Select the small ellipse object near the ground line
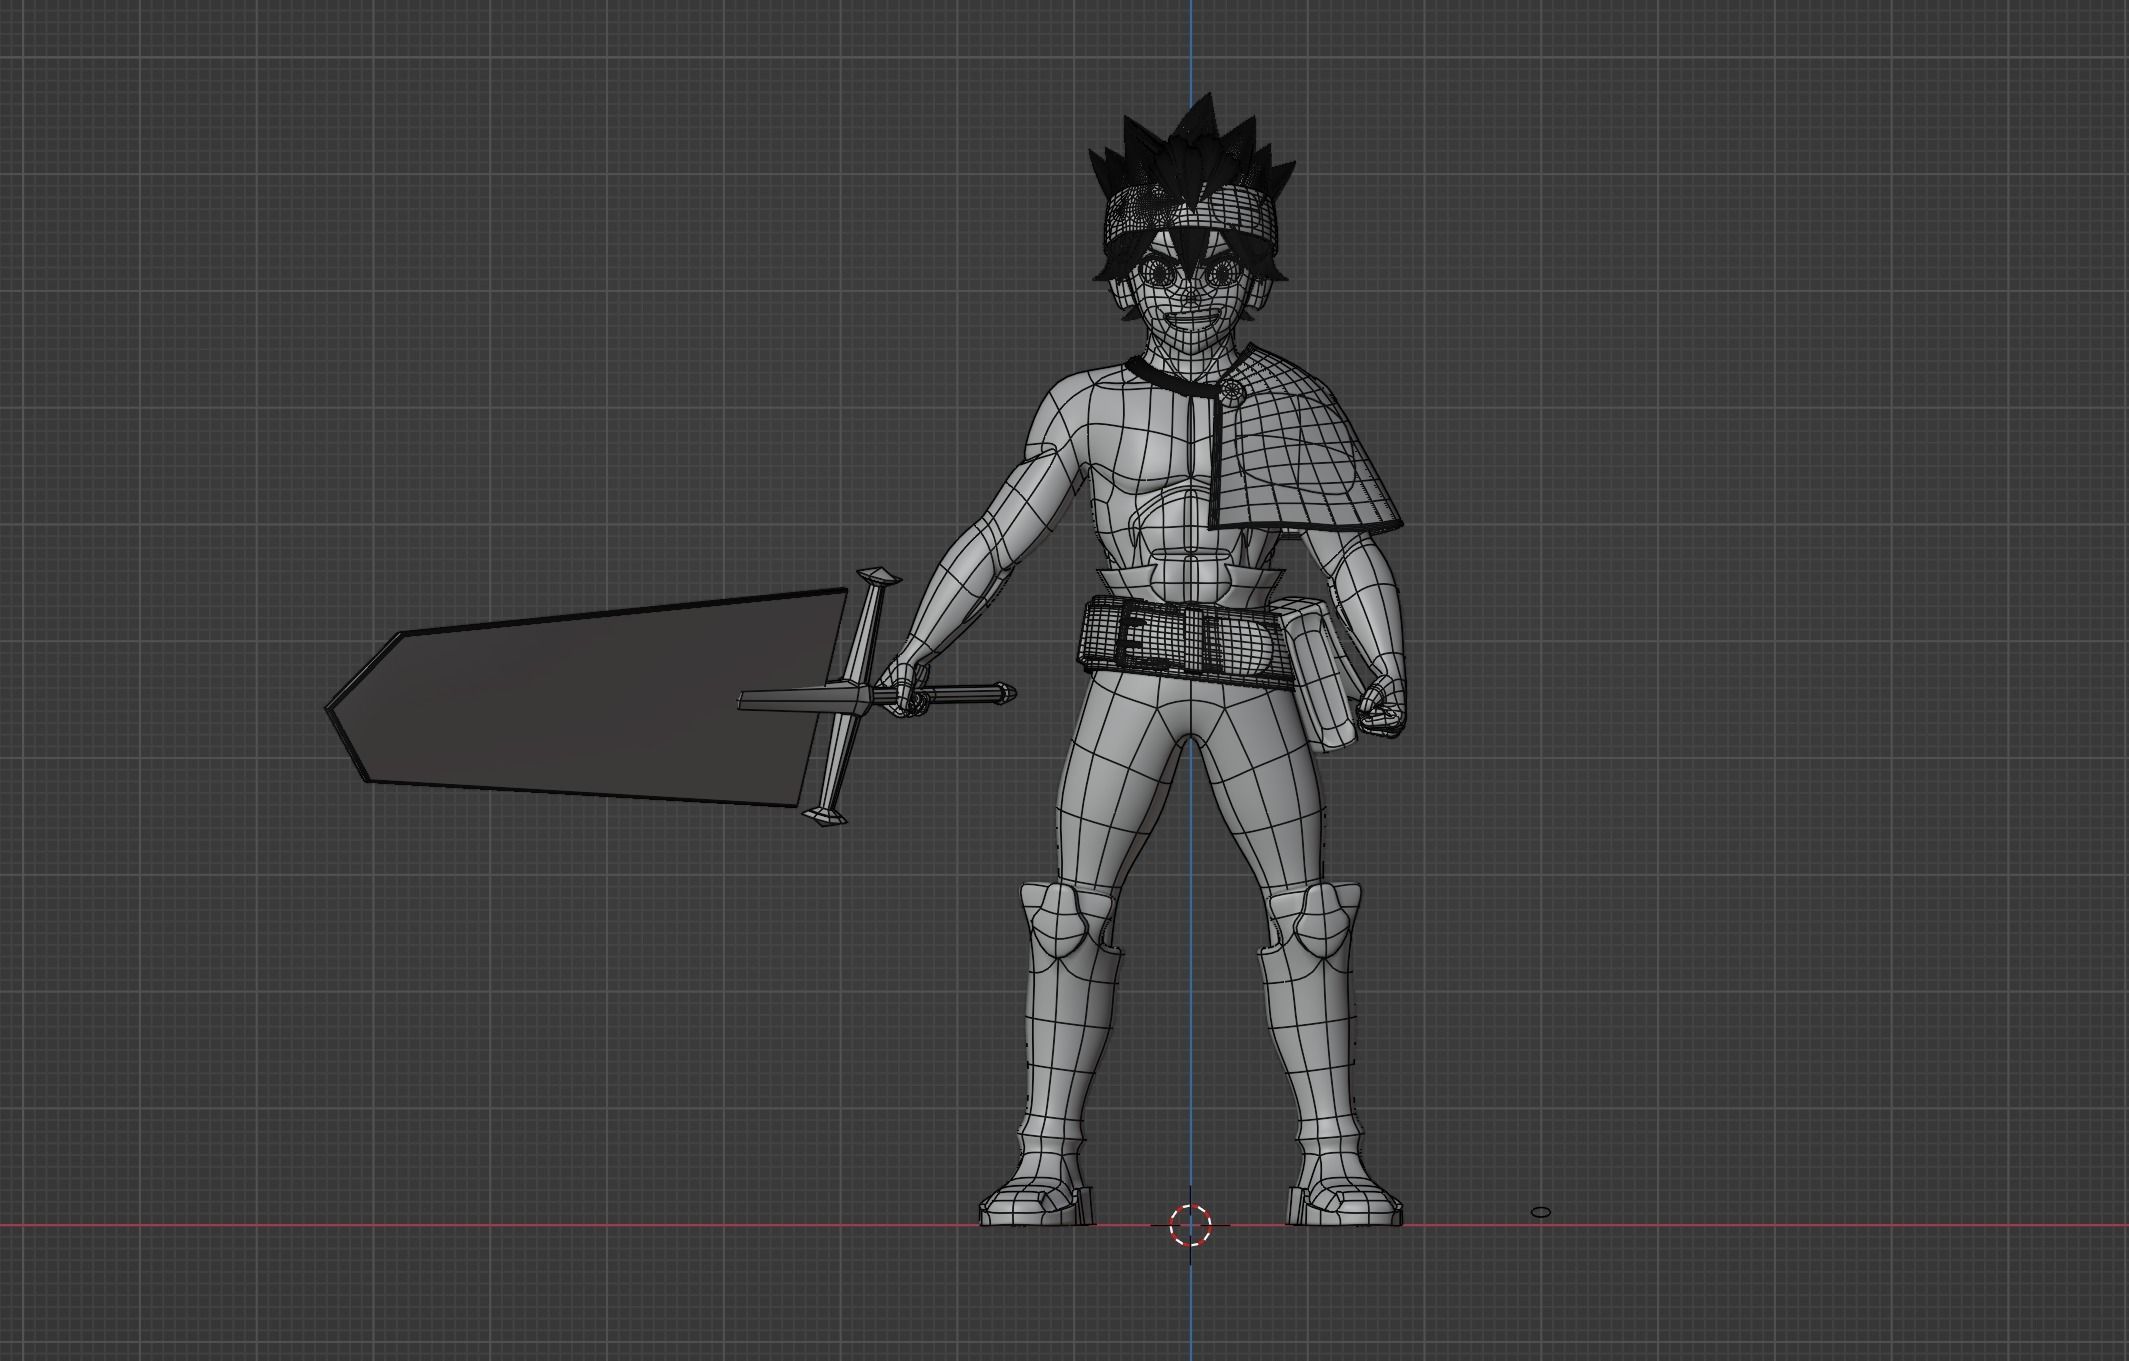The width and height of the screenshot is (2129, 1361). pyautogui.click(x=1541, y=1212)
